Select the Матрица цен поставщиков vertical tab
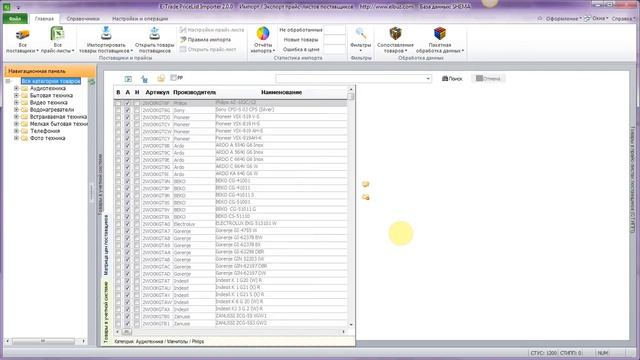640x360 pixels. [106, 244]
